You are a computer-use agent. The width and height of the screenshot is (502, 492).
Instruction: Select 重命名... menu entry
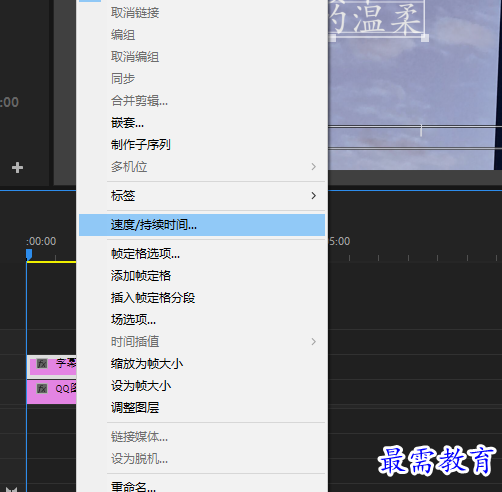tap(202, 486)
